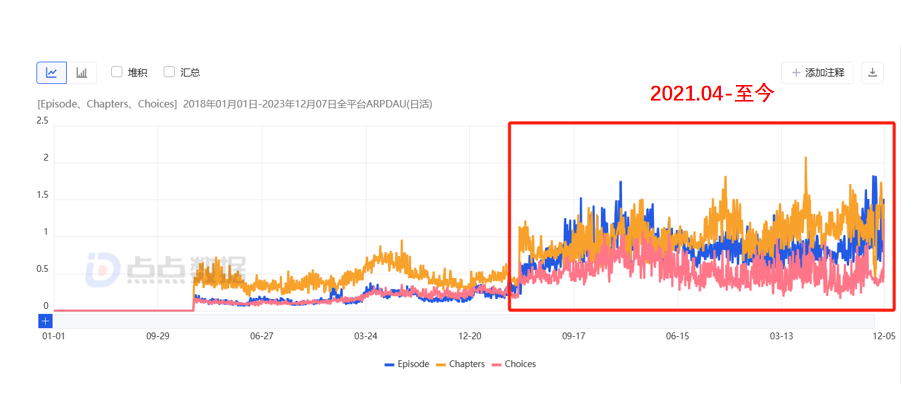Image resolution: width=909 pixels, height=393 pixels.
Task: Toggle the Chapters series via its orange legend marker
Action: (443, 365)
